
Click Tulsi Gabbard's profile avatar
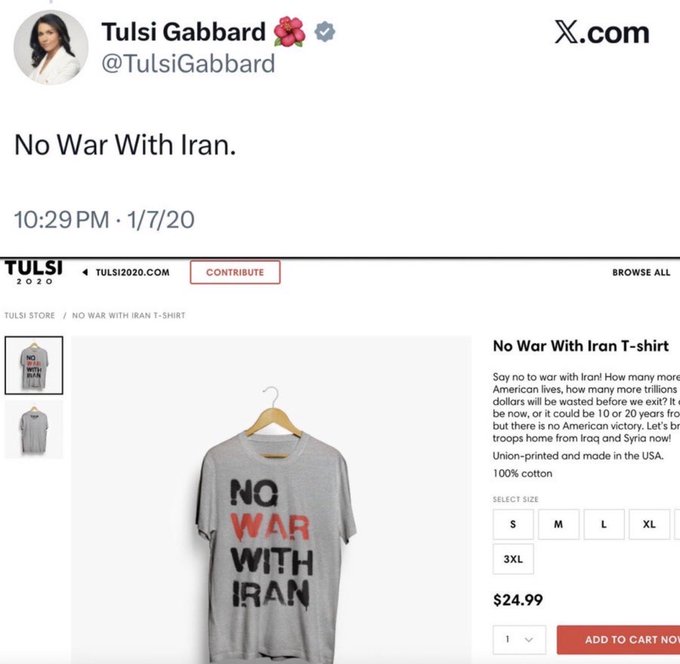[x=51, y=47]
